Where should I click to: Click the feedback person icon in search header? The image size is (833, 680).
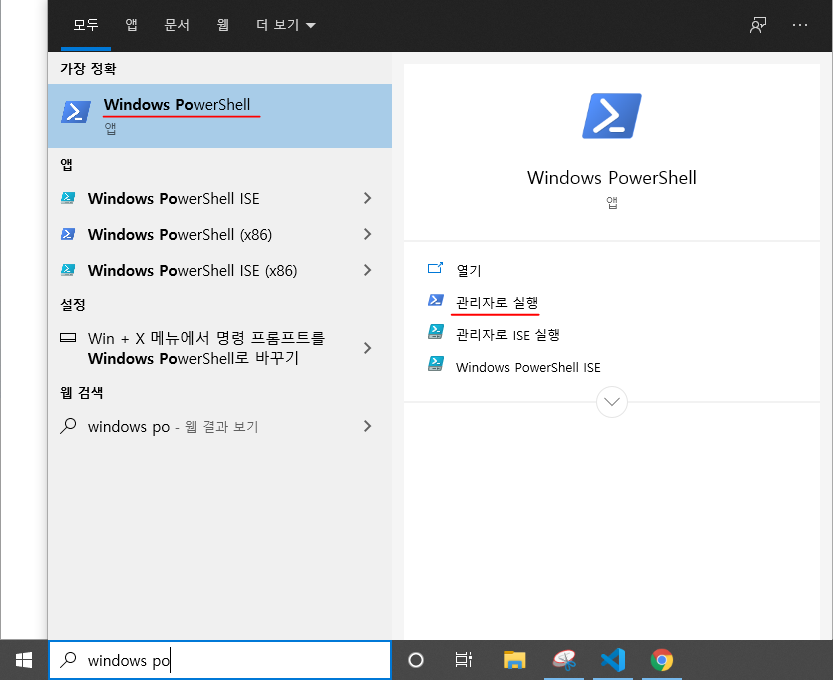758,25
